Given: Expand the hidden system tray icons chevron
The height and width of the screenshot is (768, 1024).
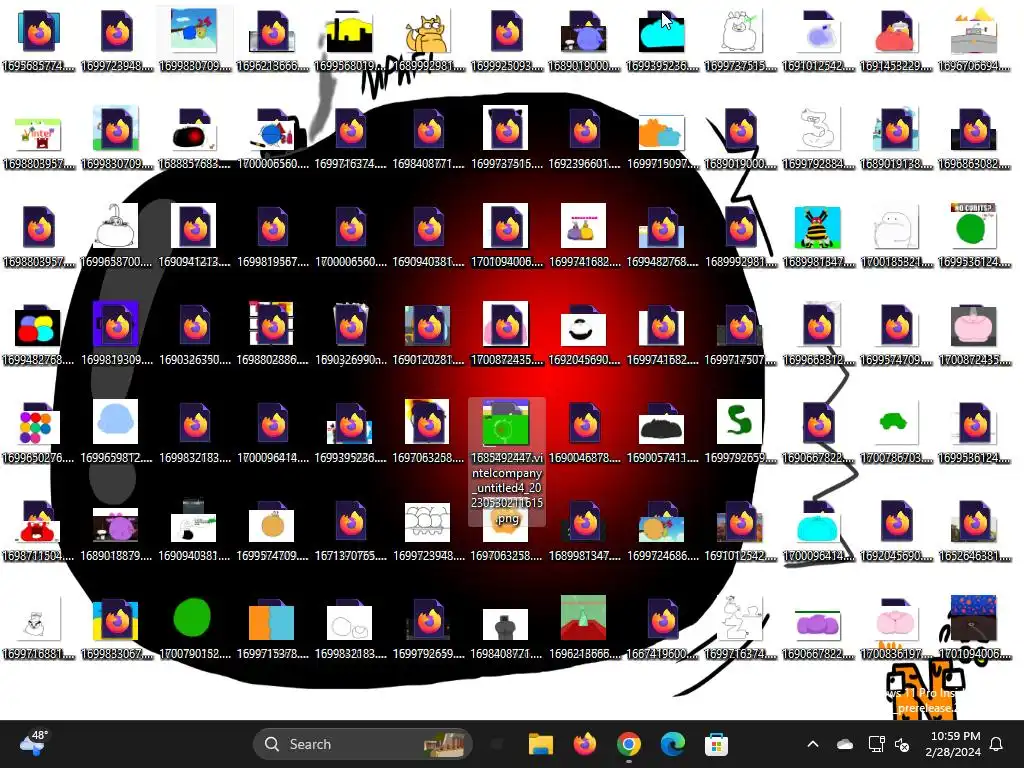Looking at the screenshot, I should 813,744.
